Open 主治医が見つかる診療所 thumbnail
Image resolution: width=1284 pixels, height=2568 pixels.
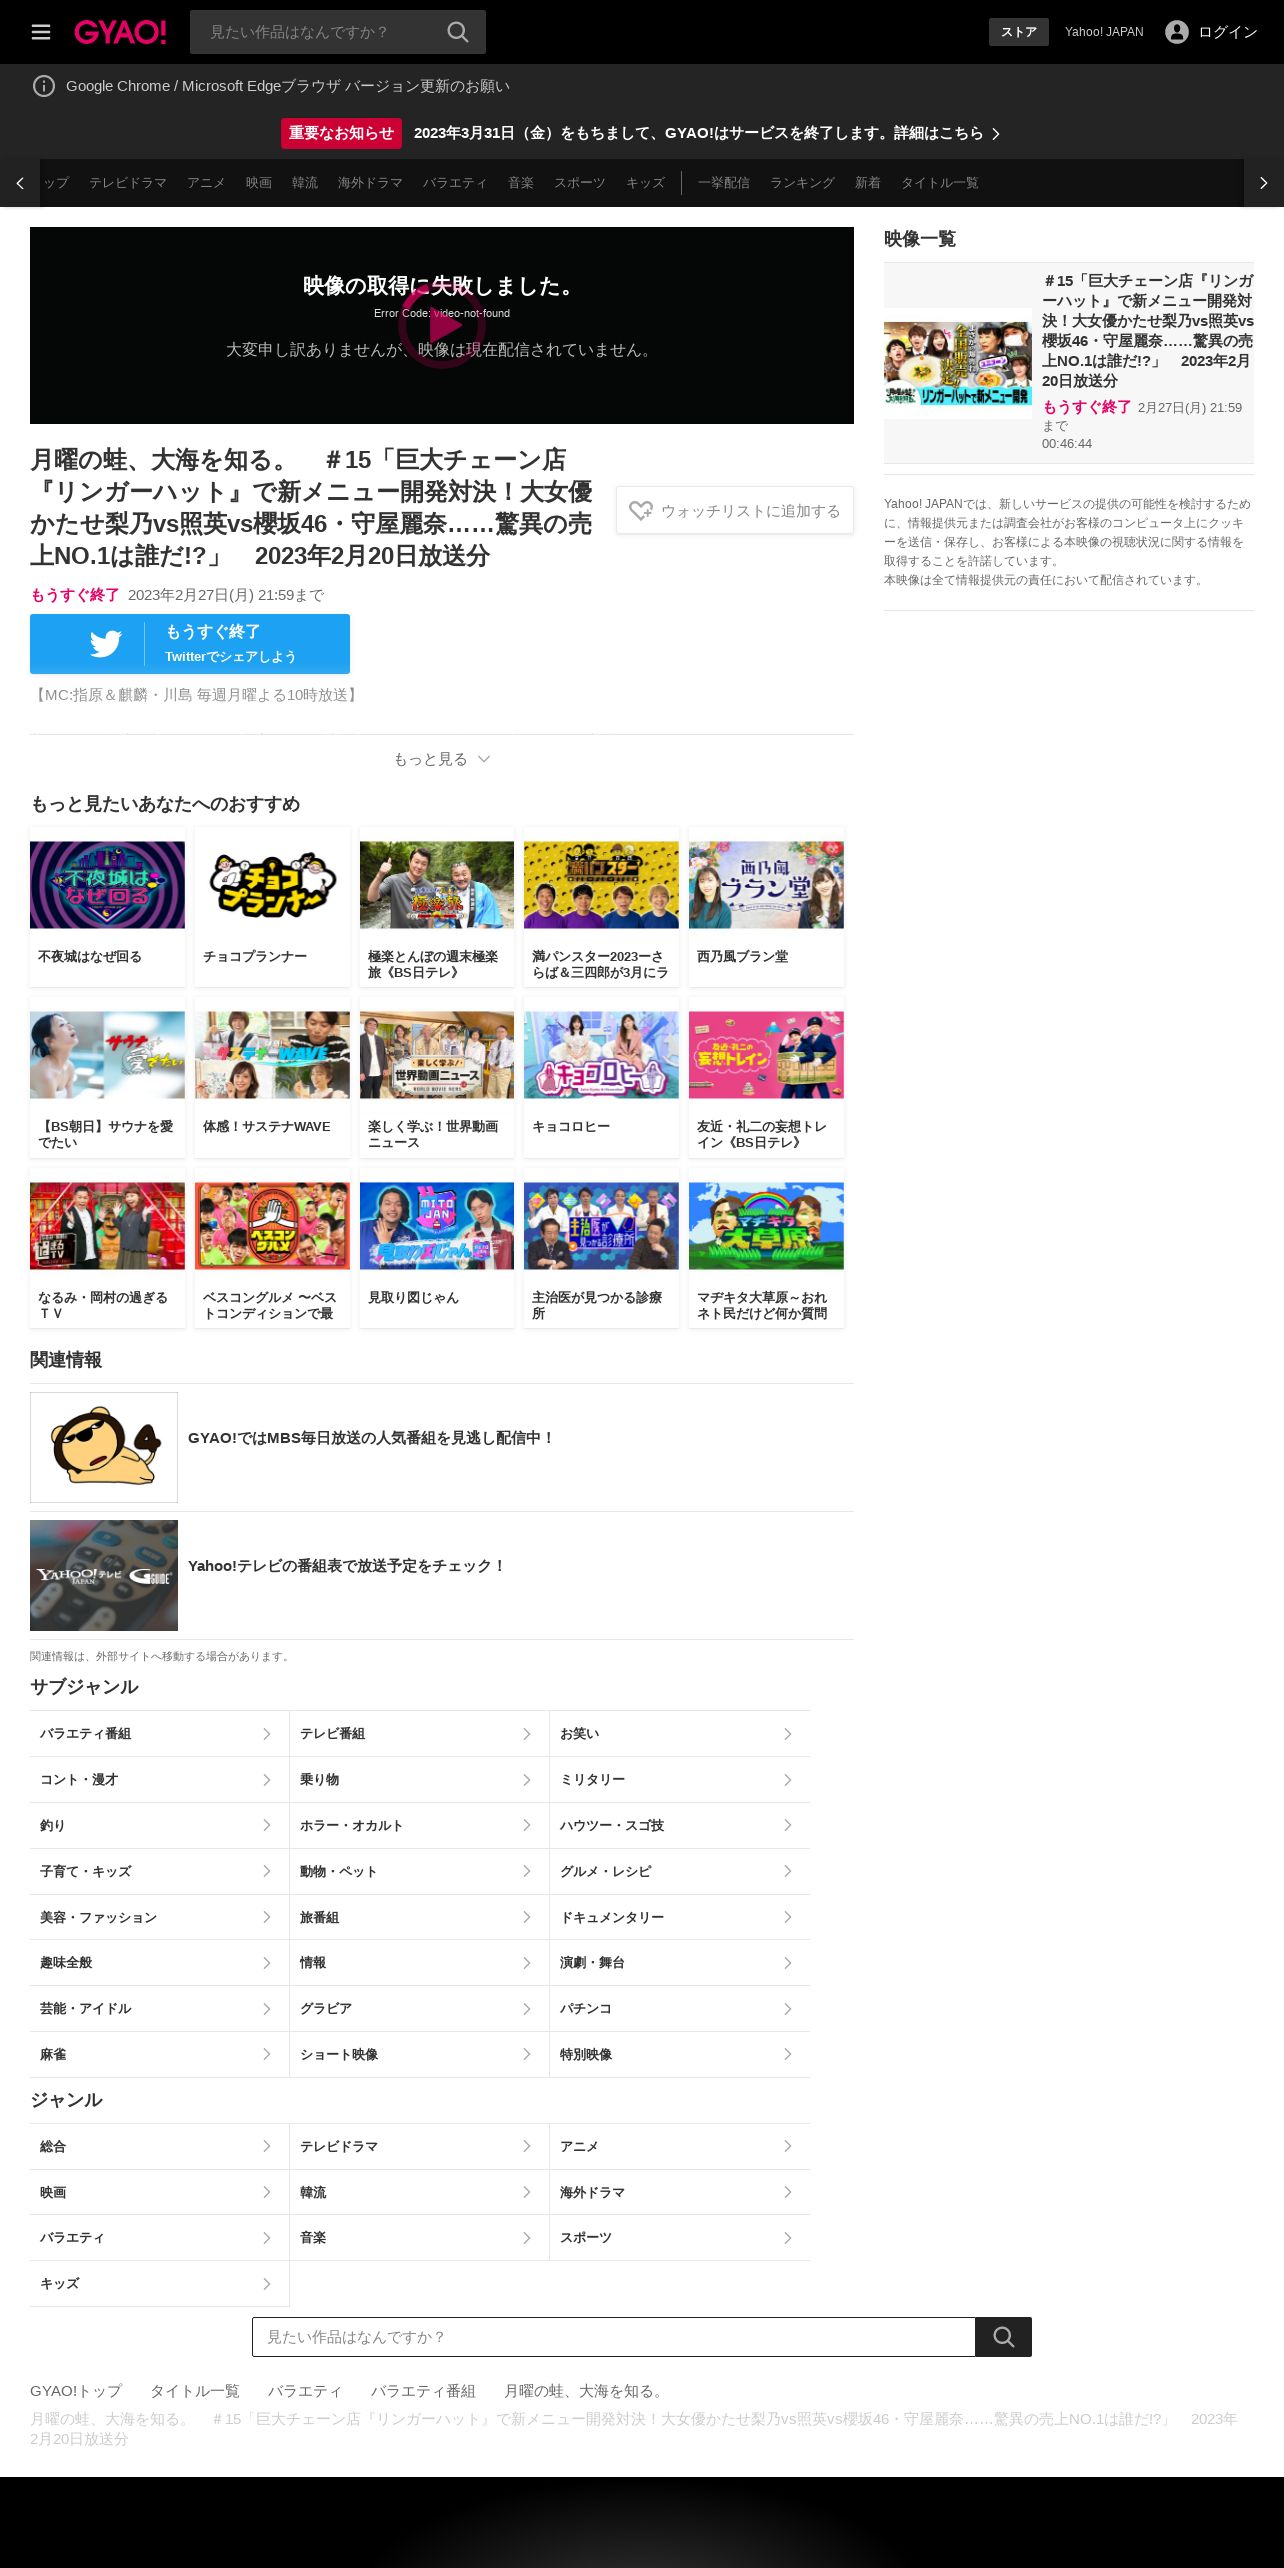[x=601, y=1226]
